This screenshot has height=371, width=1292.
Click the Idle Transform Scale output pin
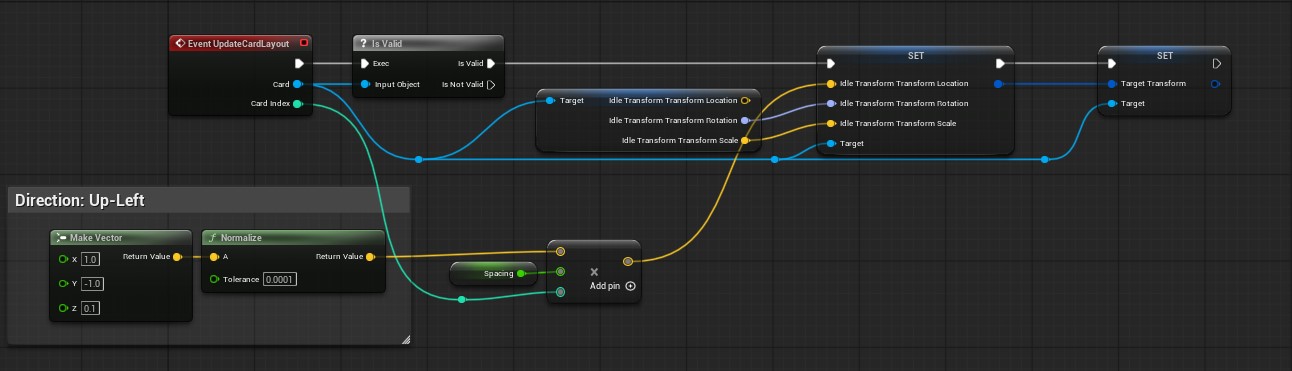[x=745, y=141]
